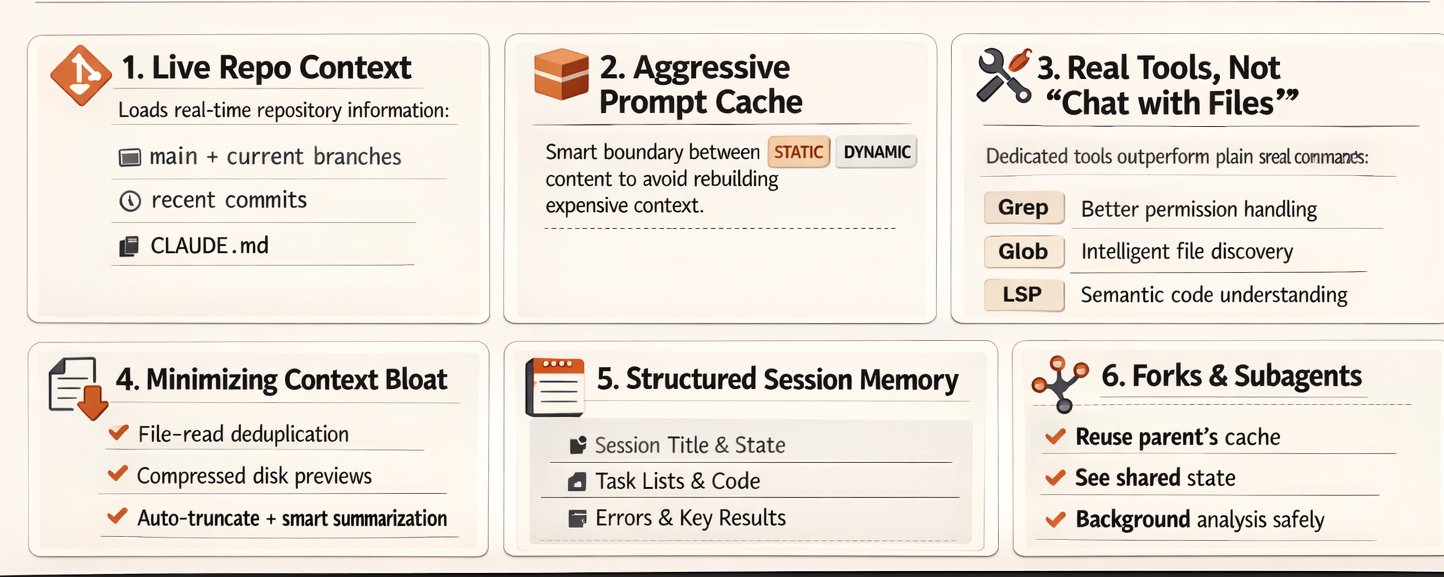Select the Errors & Key Results row

[751, 518]
